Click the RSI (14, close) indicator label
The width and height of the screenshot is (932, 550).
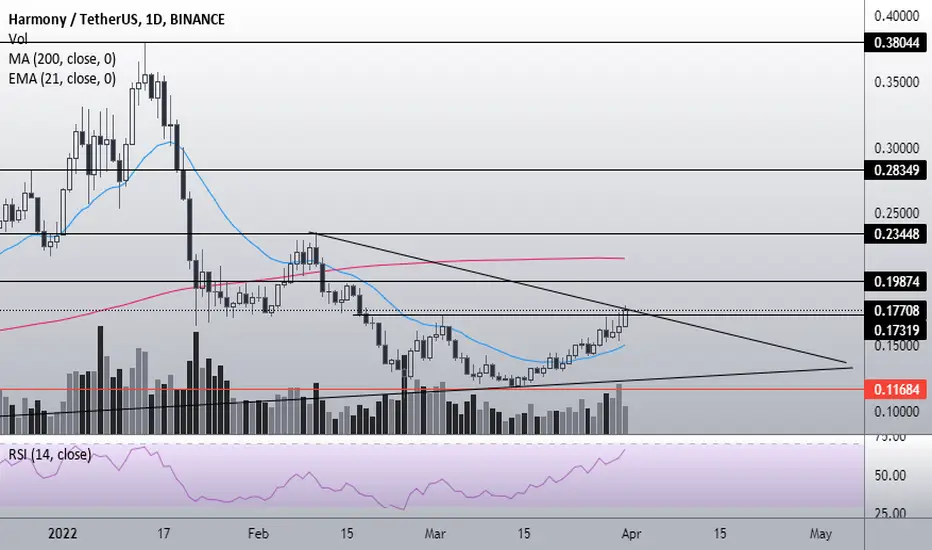[x=50, y=455]
